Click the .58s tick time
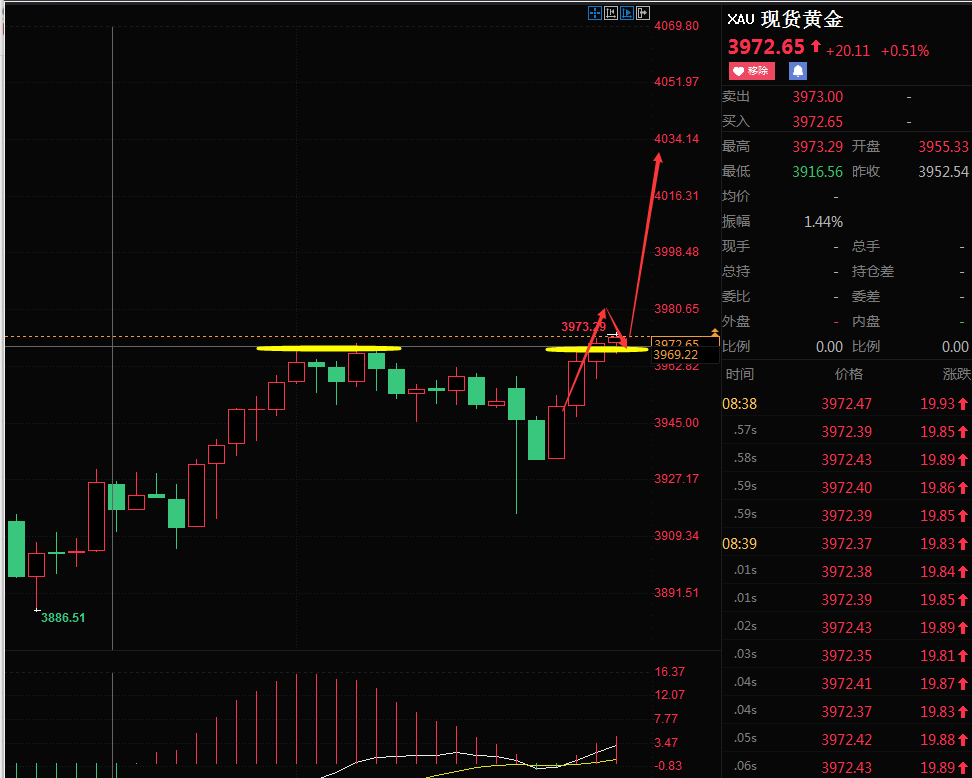The height and width of the screenshot is (778, 972). coord(745,458)
